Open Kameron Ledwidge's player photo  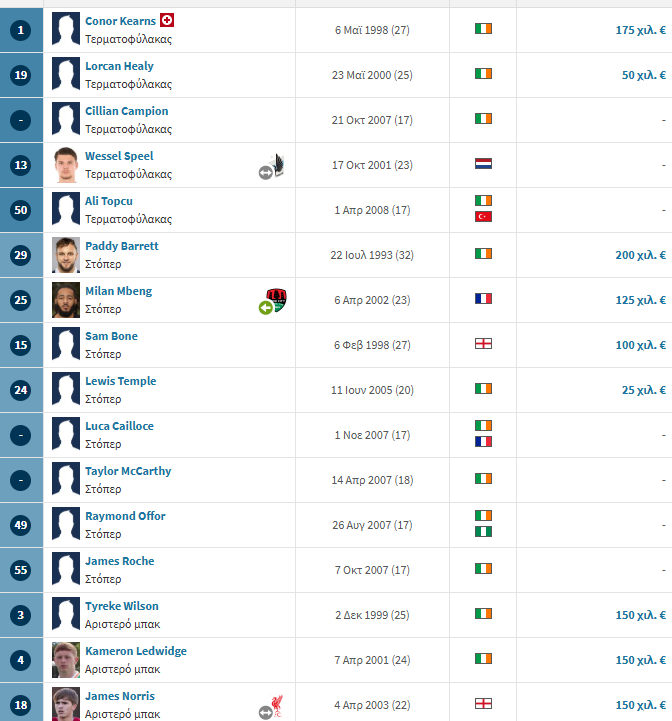click(66, 660)
